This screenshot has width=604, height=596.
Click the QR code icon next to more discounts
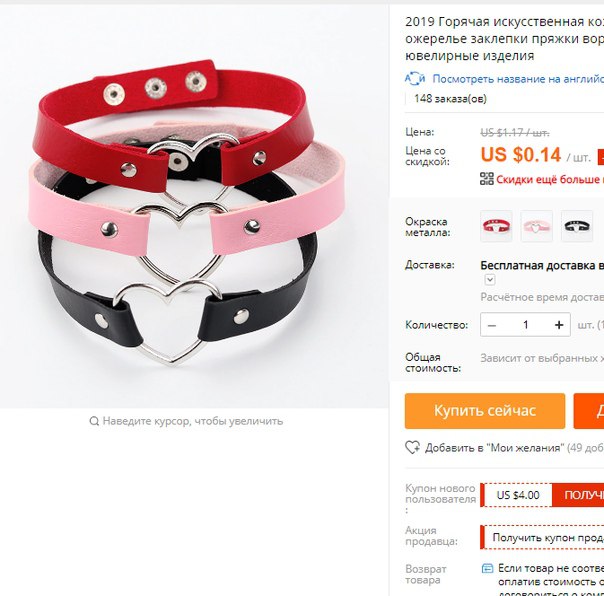(x=487, y=179)
